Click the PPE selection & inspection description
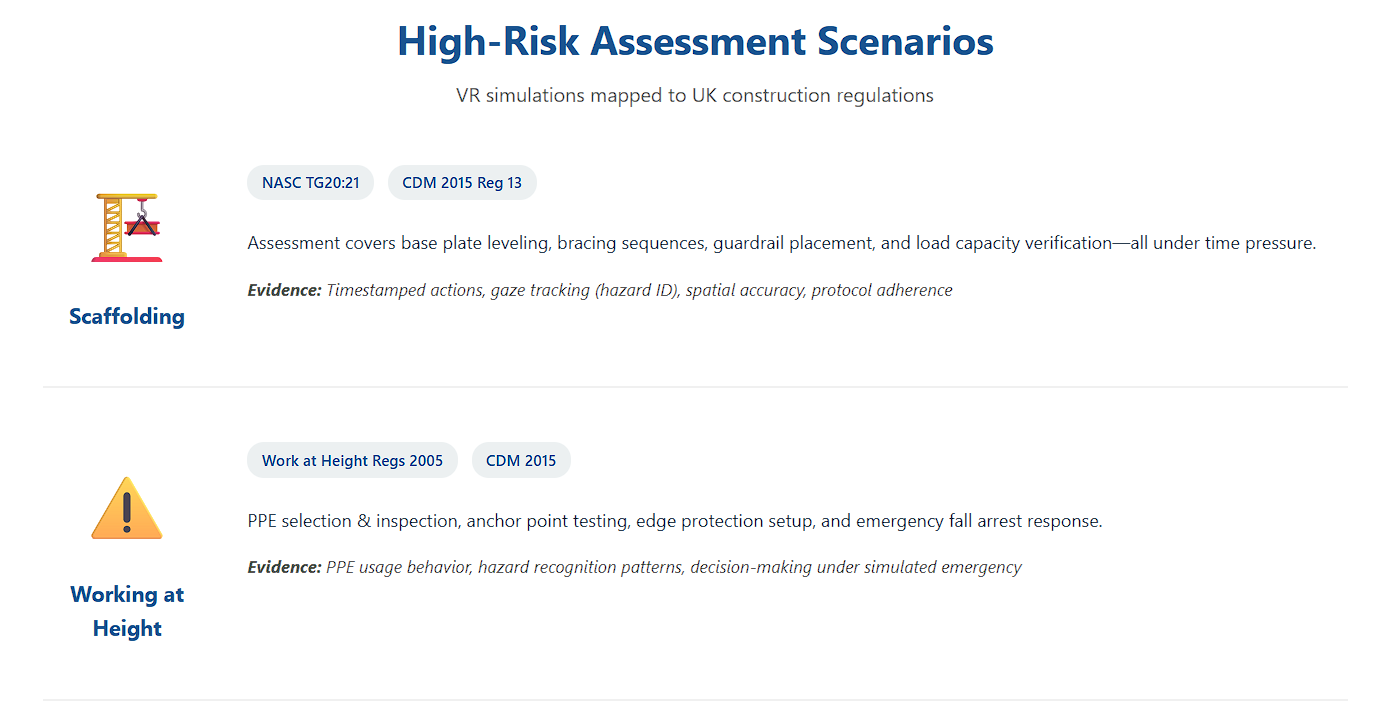This screenshot has height=708, width=1382. coord(674,521)
